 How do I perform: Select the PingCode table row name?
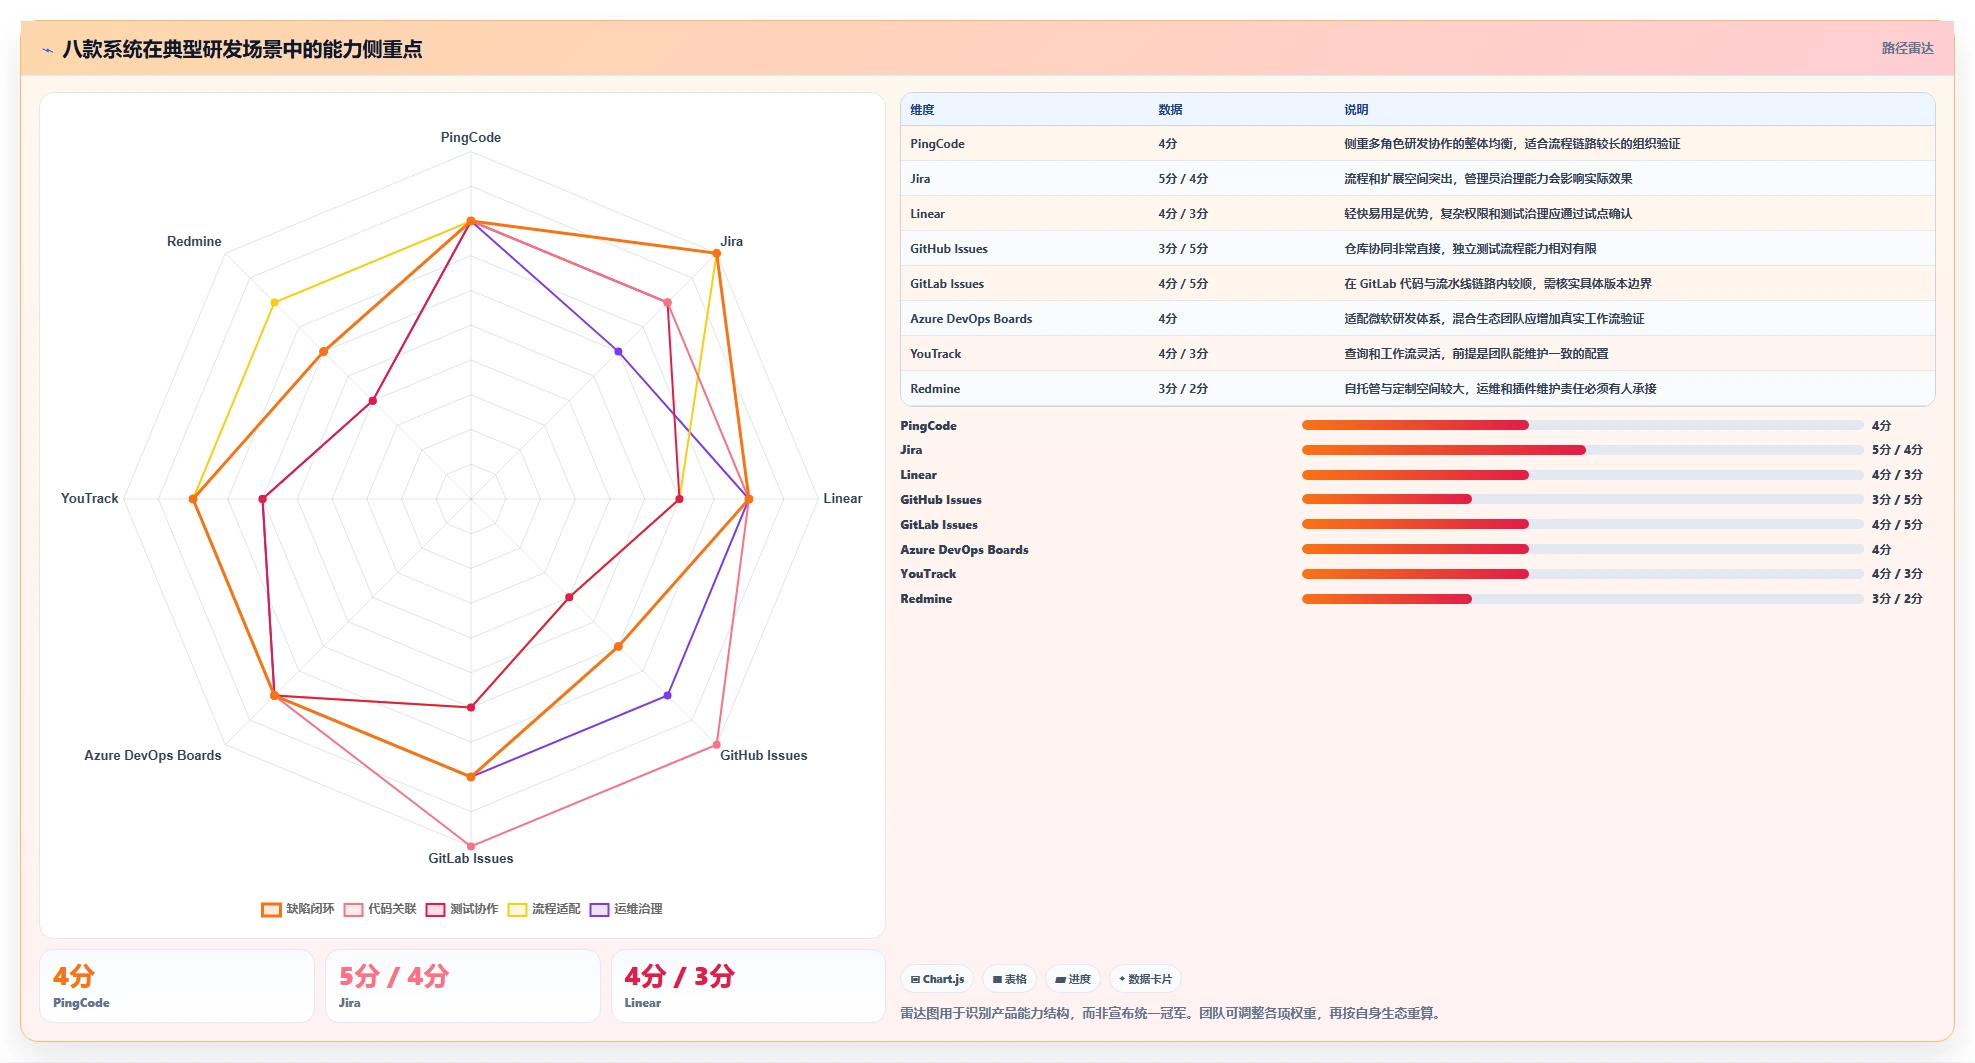937,144
